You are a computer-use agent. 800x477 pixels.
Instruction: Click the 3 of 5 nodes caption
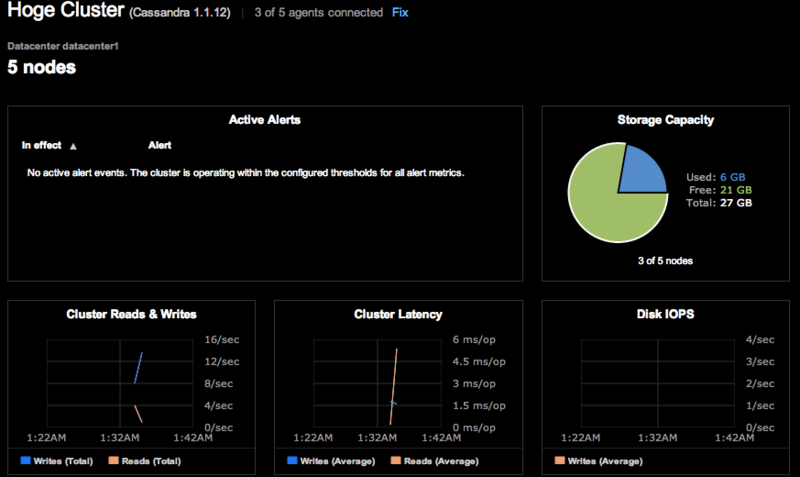665,261
